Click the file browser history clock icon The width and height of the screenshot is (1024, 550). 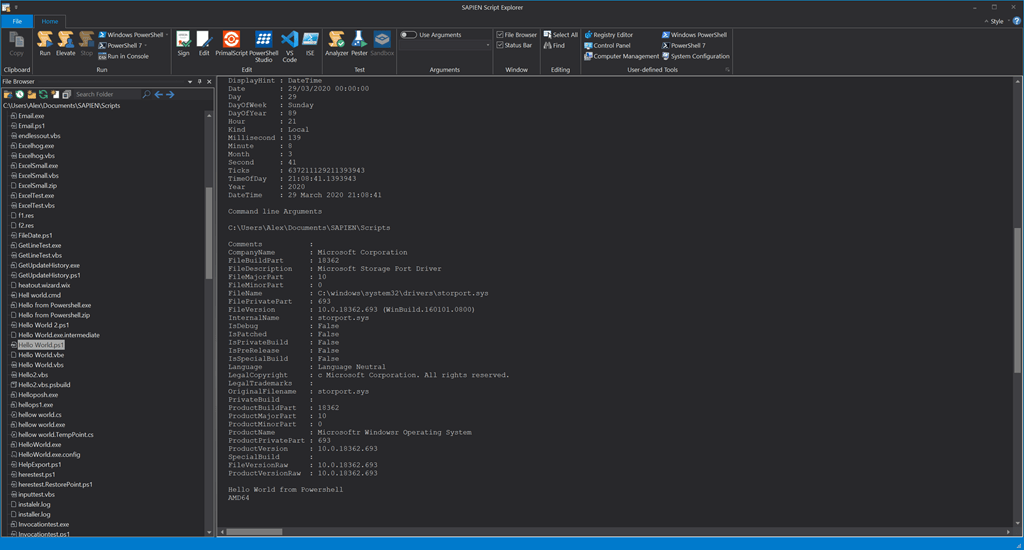coord(20,94)
